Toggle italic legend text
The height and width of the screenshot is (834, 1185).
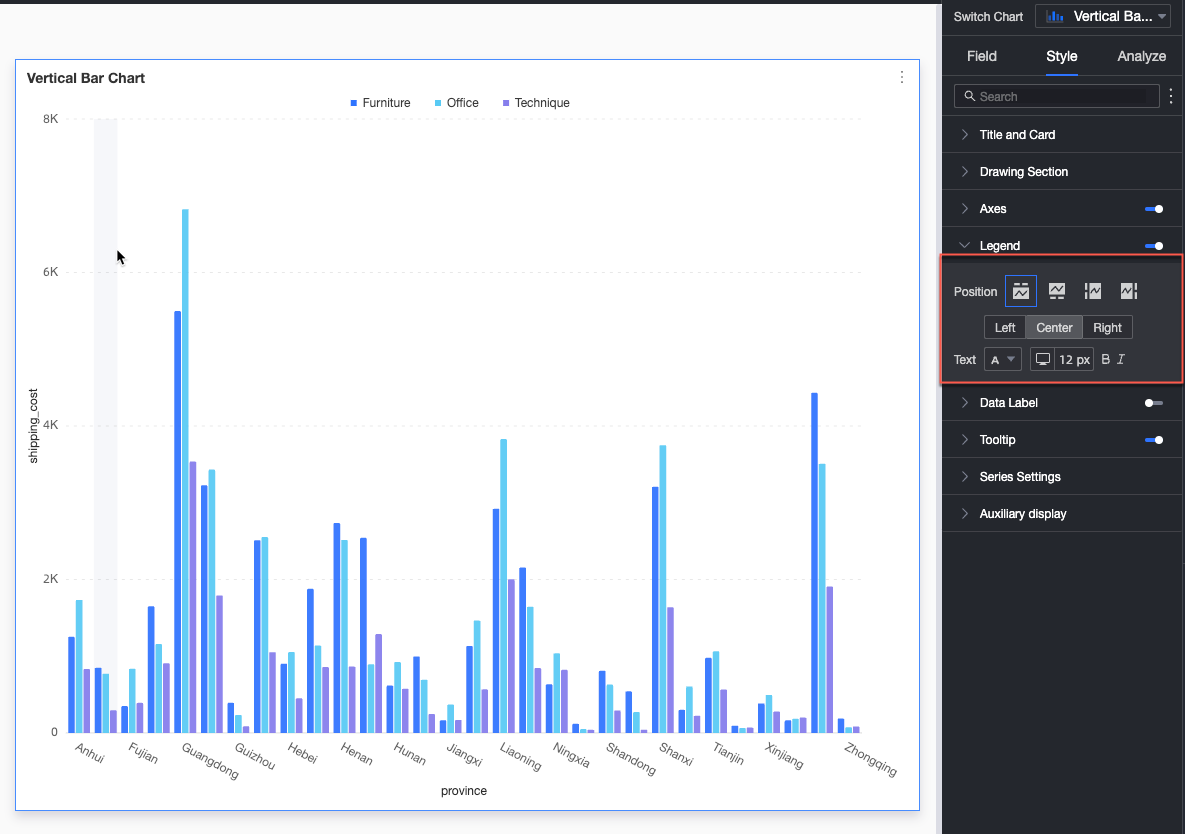tap(1121, 360)
